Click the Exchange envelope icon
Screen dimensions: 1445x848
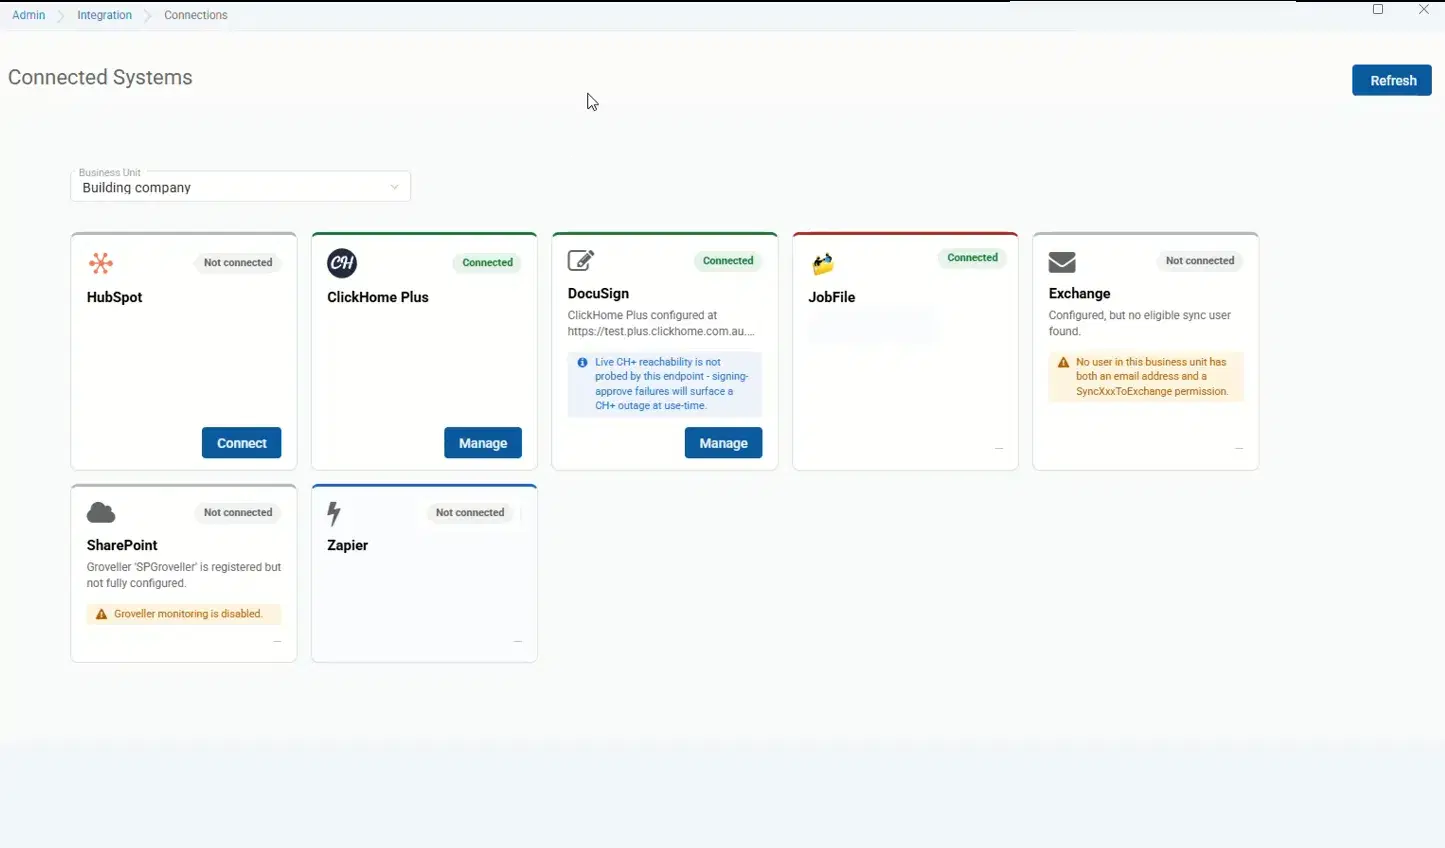[x=1062, y=262]
